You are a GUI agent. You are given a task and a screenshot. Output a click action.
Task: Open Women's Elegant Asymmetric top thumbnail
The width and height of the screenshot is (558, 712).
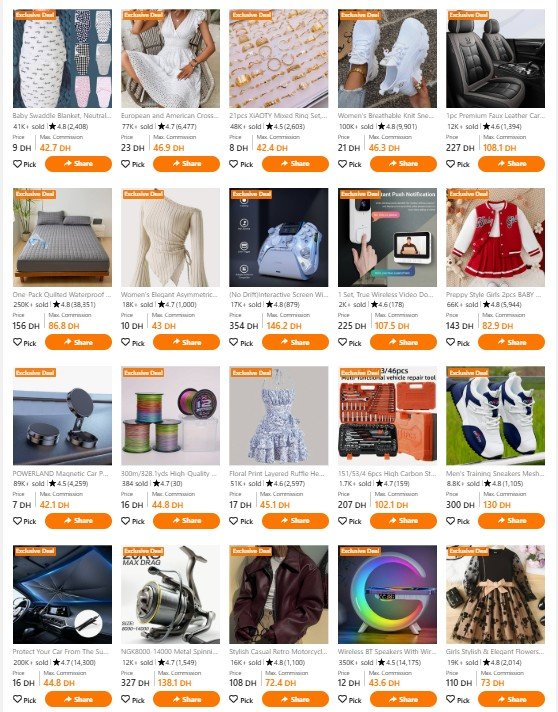170,237
